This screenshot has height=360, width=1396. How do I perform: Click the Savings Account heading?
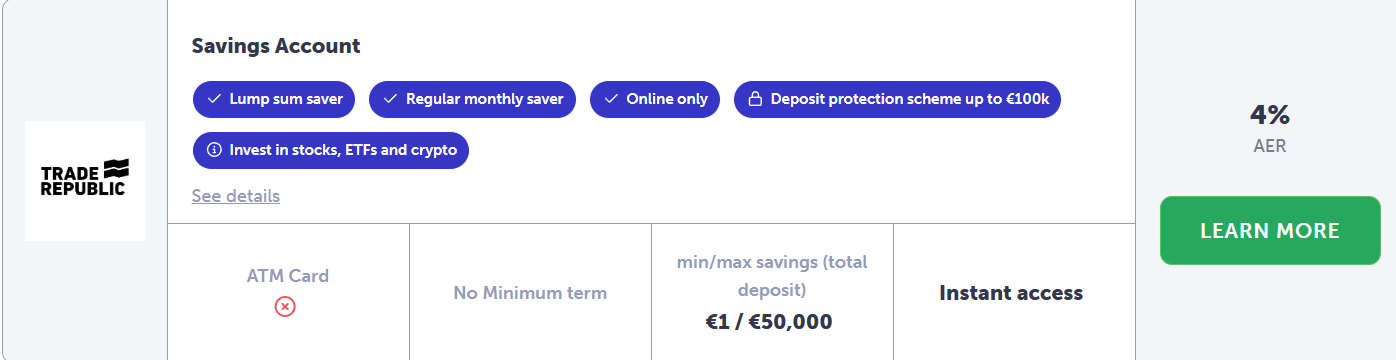pos(276,46)
